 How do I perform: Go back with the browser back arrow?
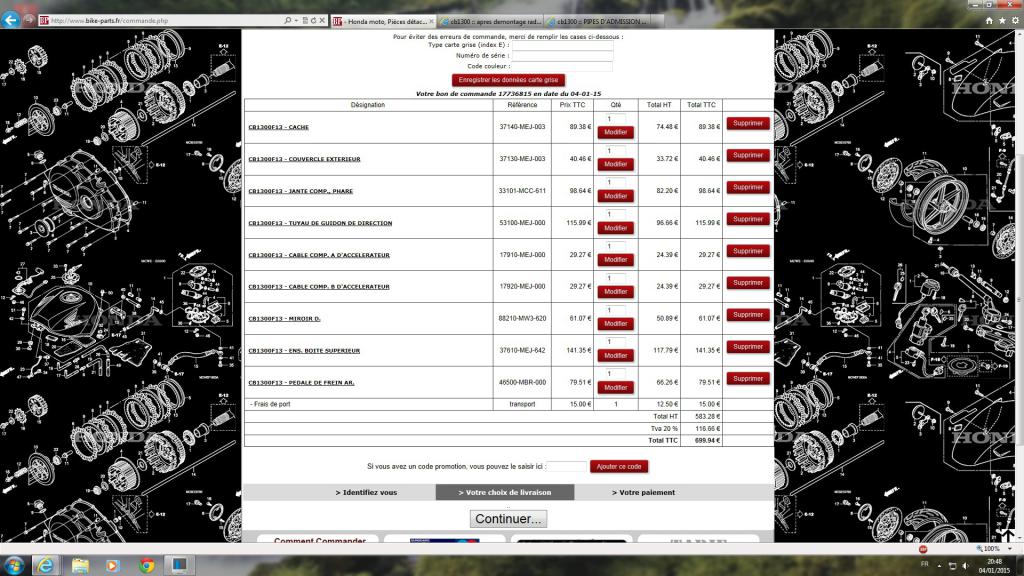point(10,20)
